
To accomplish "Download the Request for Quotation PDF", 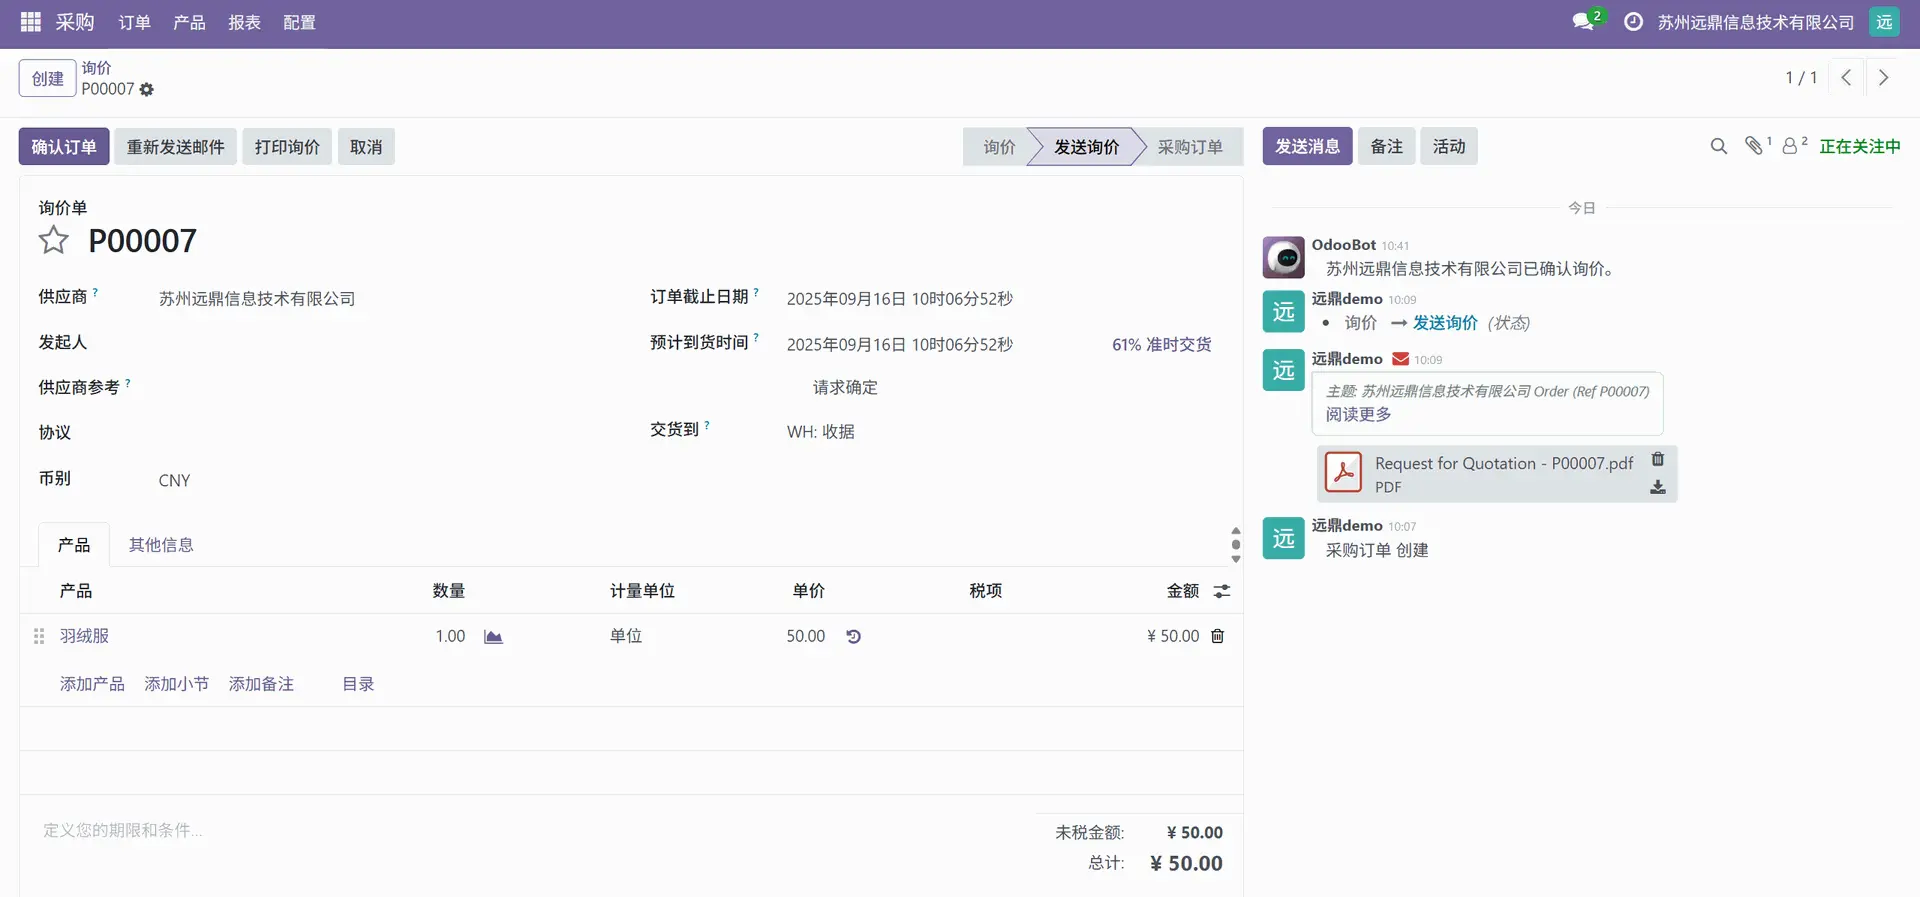I will click(x=1657, y=487).
